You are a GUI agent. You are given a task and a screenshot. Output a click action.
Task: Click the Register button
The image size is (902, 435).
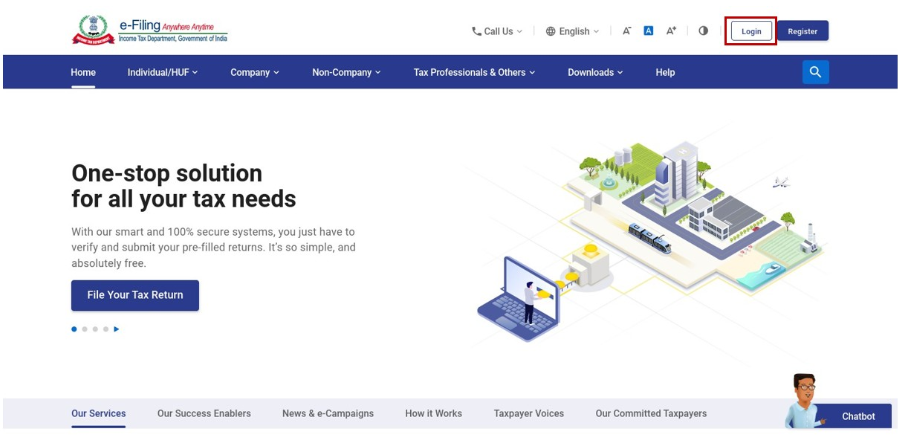[802, 31]
